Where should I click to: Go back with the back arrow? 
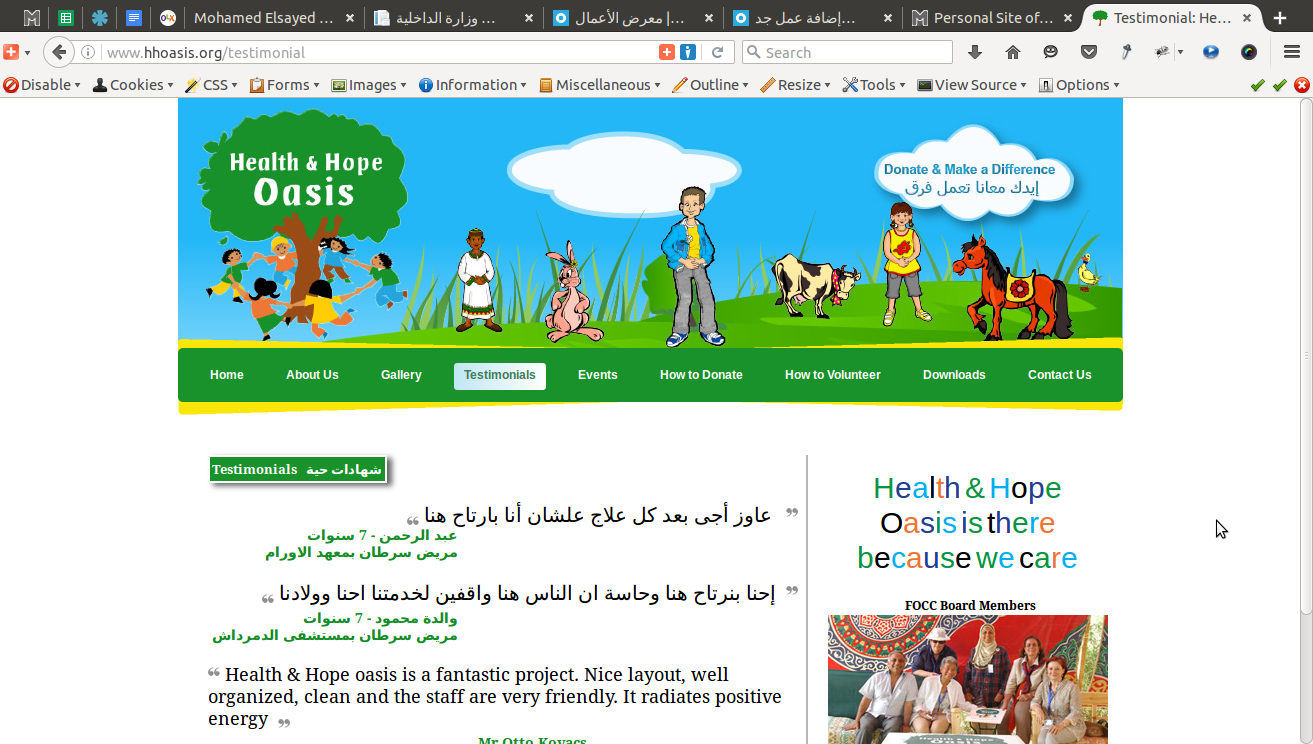point(60,52)
